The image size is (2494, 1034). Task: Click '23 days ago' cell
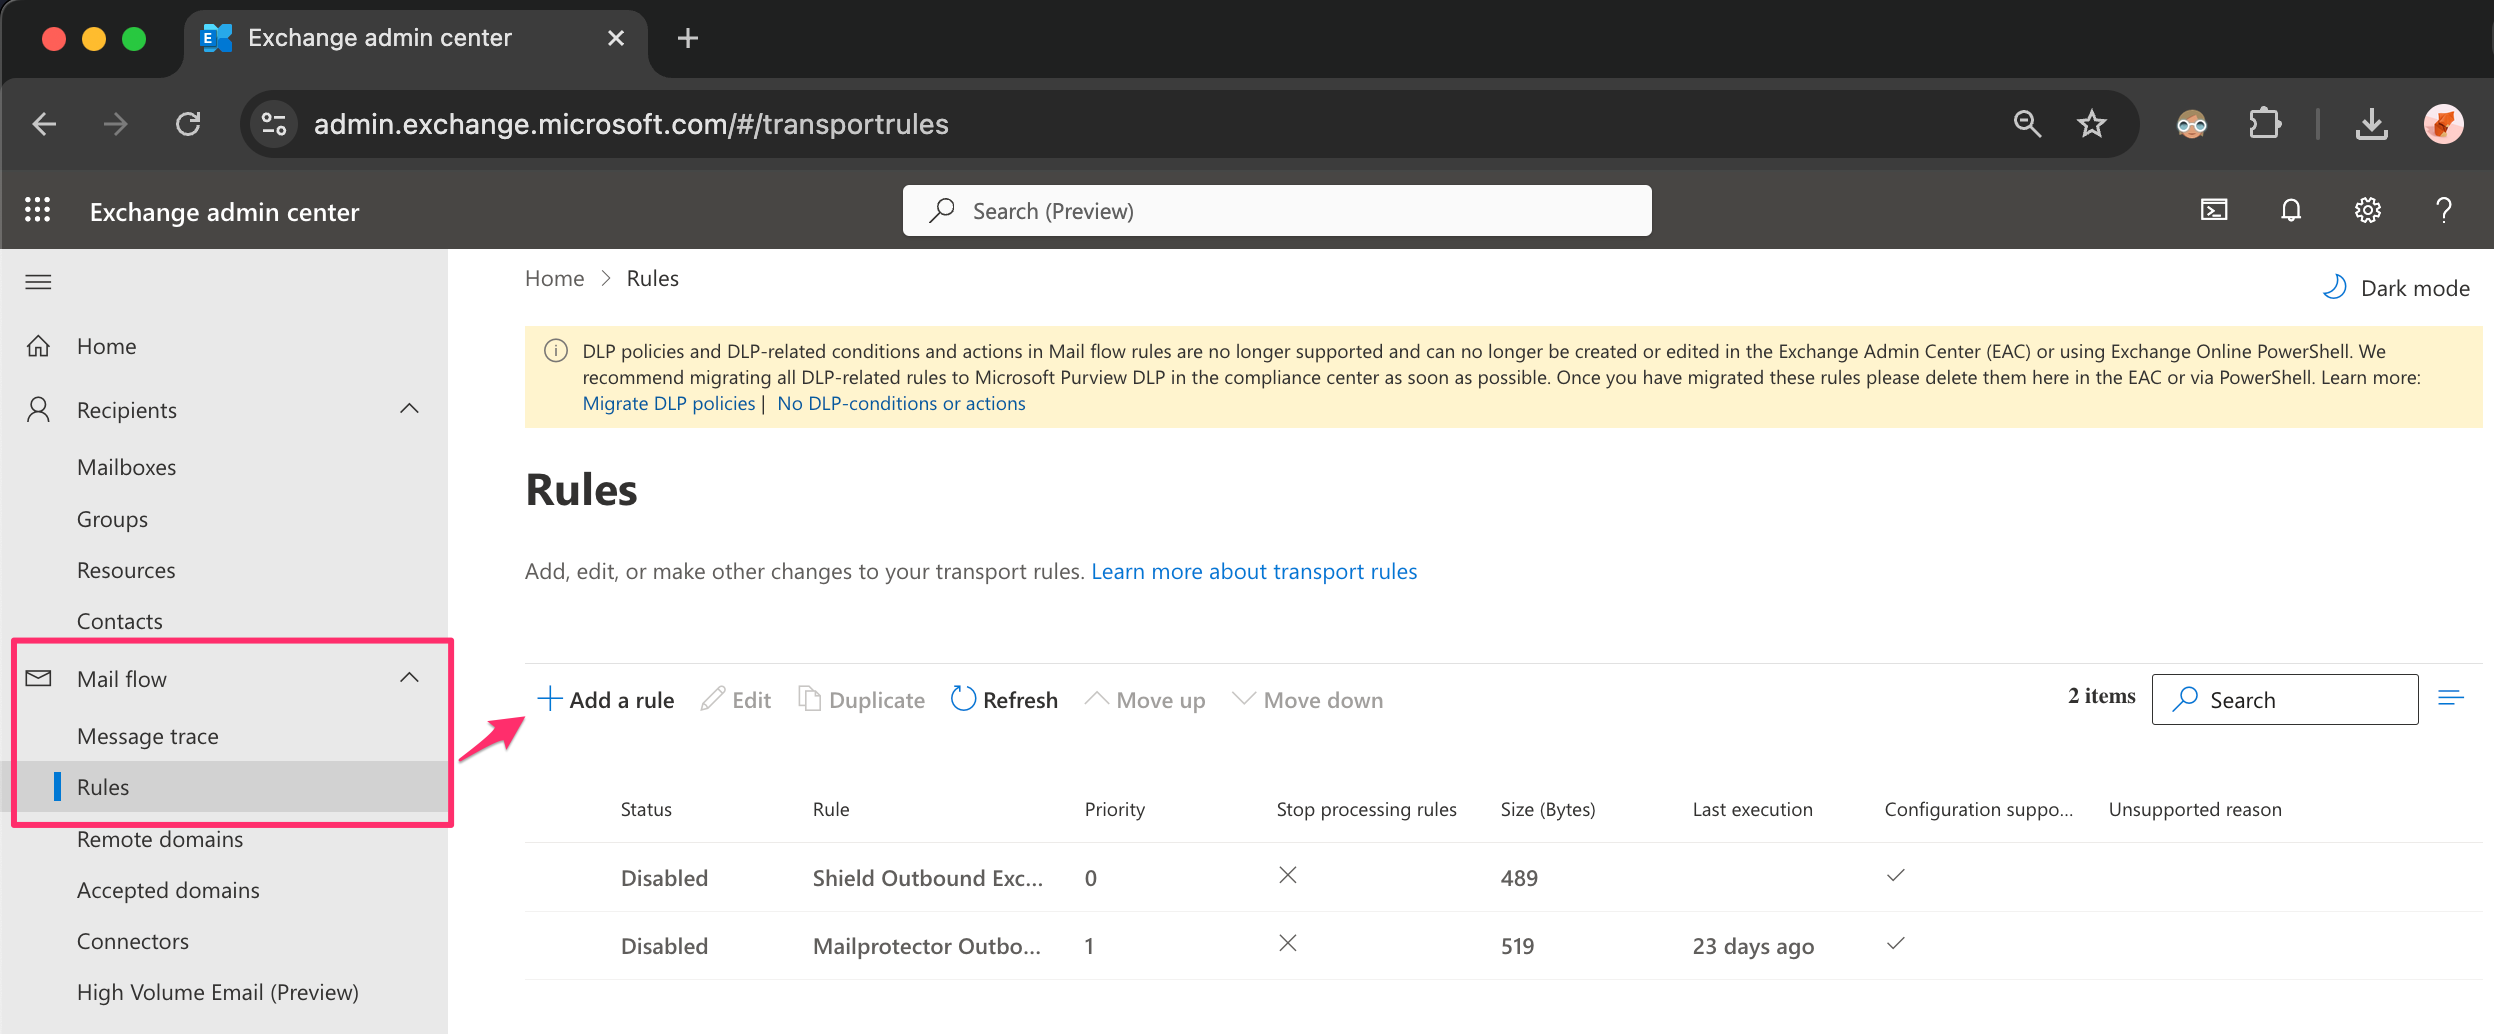[x=1753, y=946]
